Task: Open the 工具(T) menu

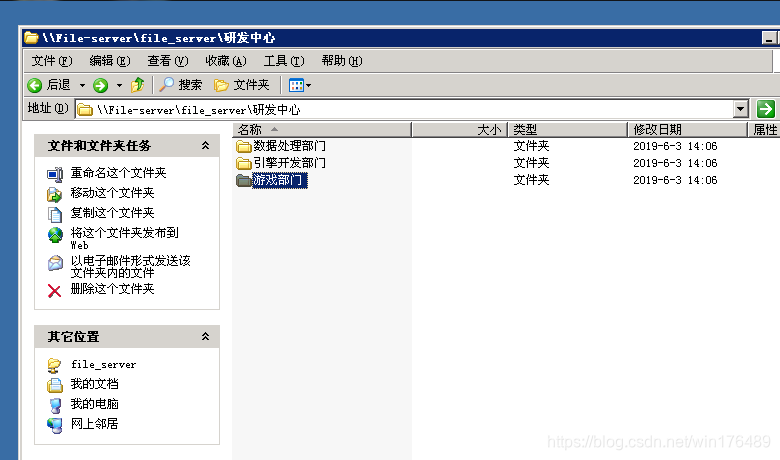Action: pyautogui.click(x=284, y=61)
